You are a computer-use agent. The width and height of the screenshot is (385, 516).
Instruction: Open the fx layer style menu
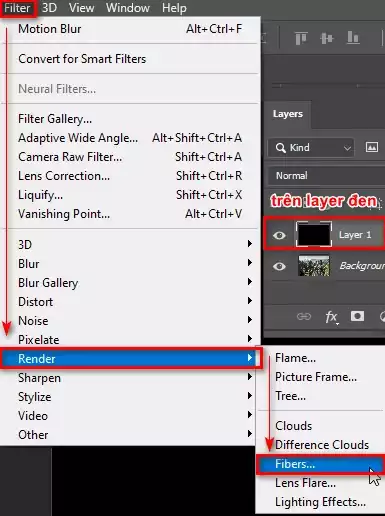(x=331, y=317)
